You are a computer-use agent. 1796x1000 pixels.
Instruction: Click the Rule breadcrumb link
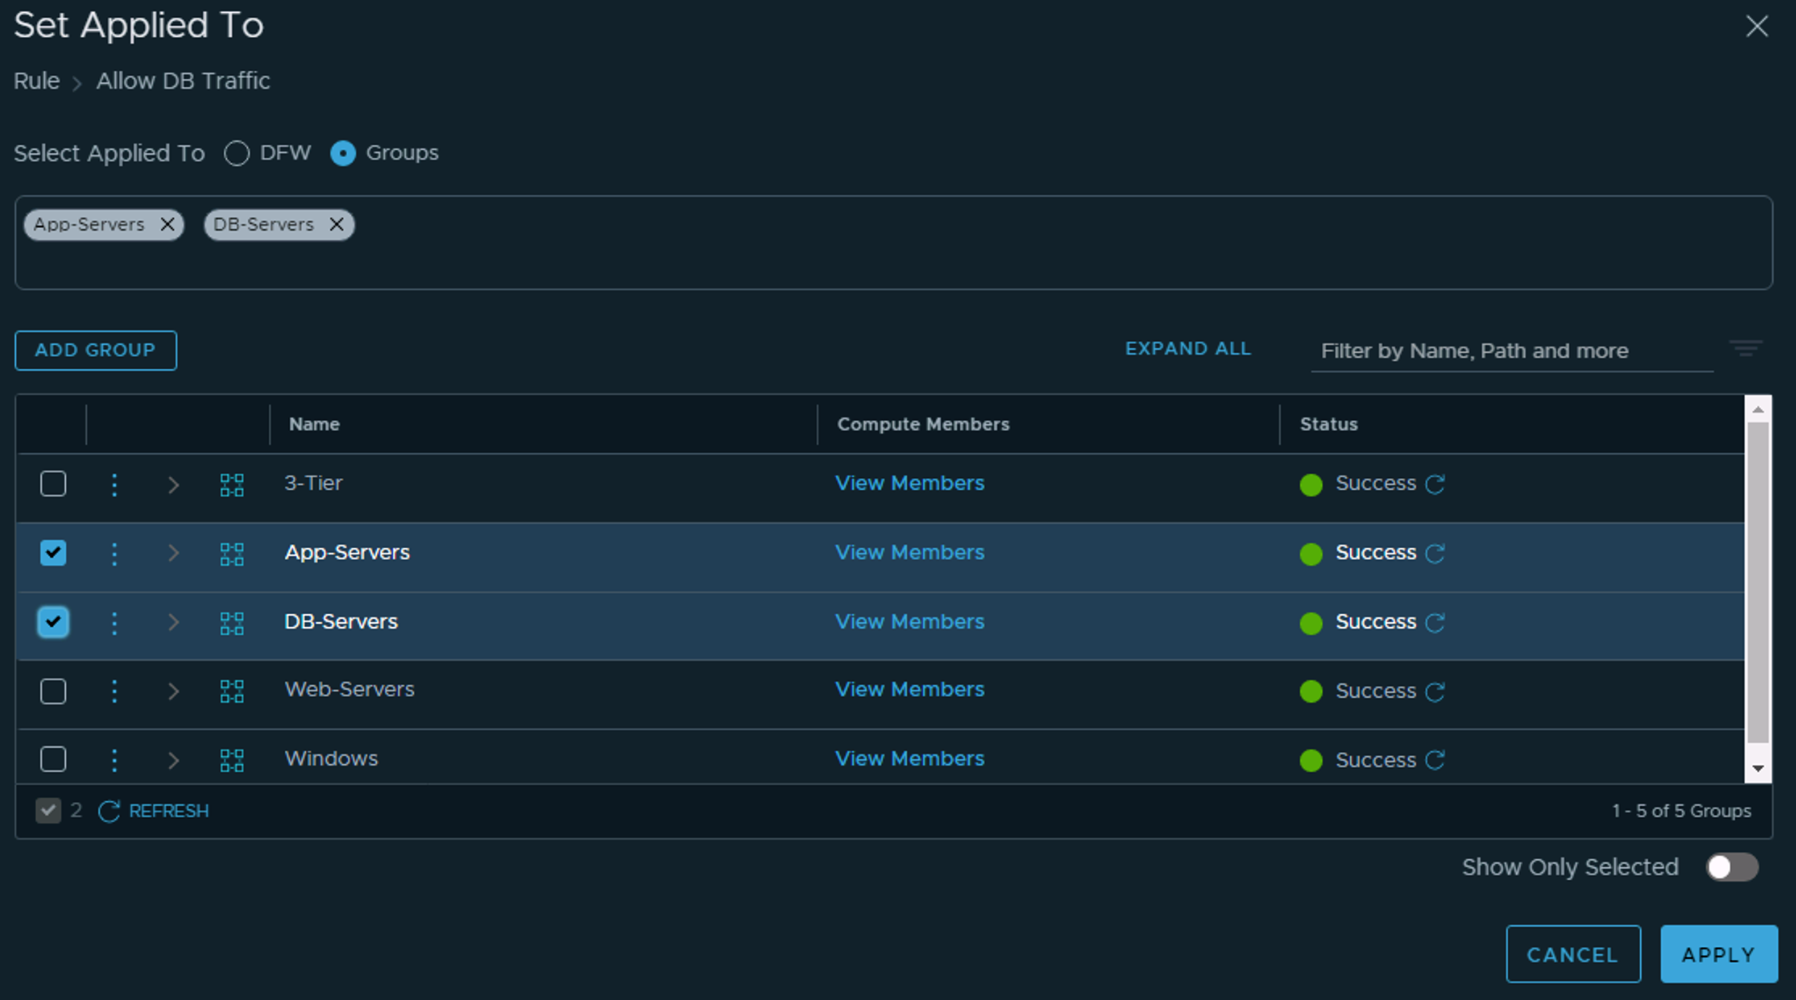coord(37,81)
